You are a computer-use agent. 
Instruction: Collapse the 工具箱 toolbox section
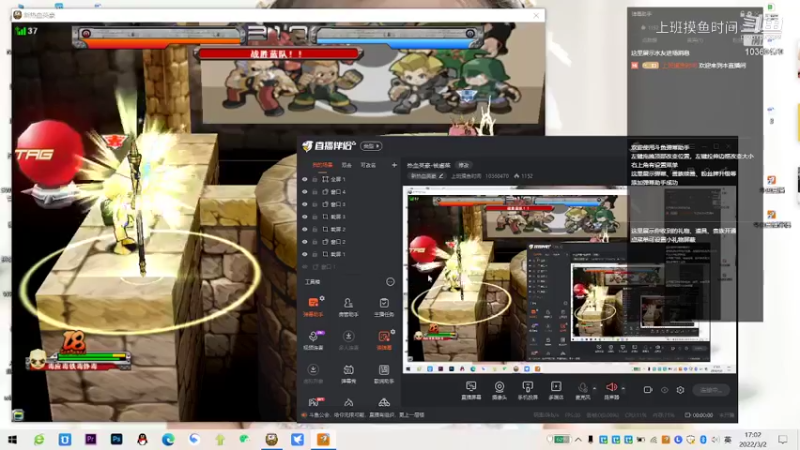[390, 282]
